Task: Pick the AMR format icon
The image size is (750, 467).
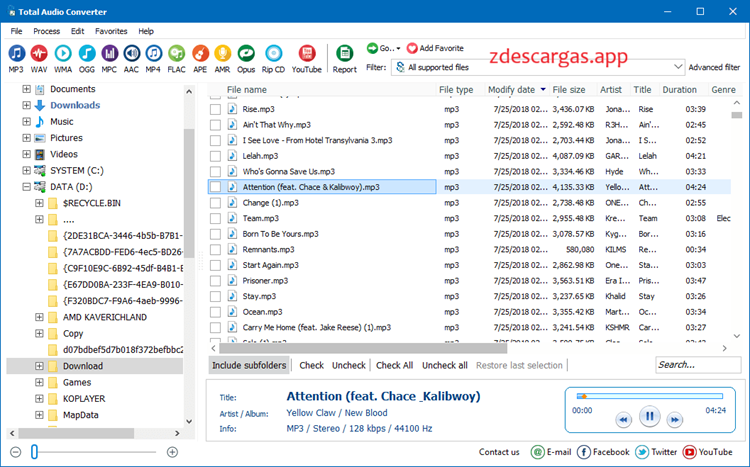Action: point(222,54)
